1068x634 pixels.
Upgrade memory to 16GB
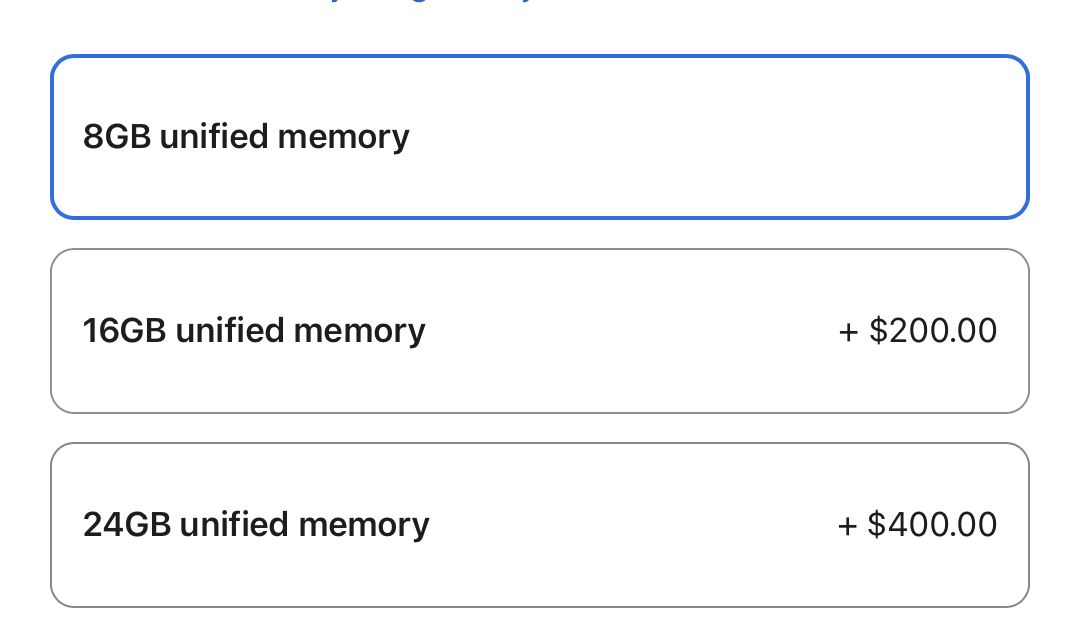pyautogui.click(x=539, y=330)
